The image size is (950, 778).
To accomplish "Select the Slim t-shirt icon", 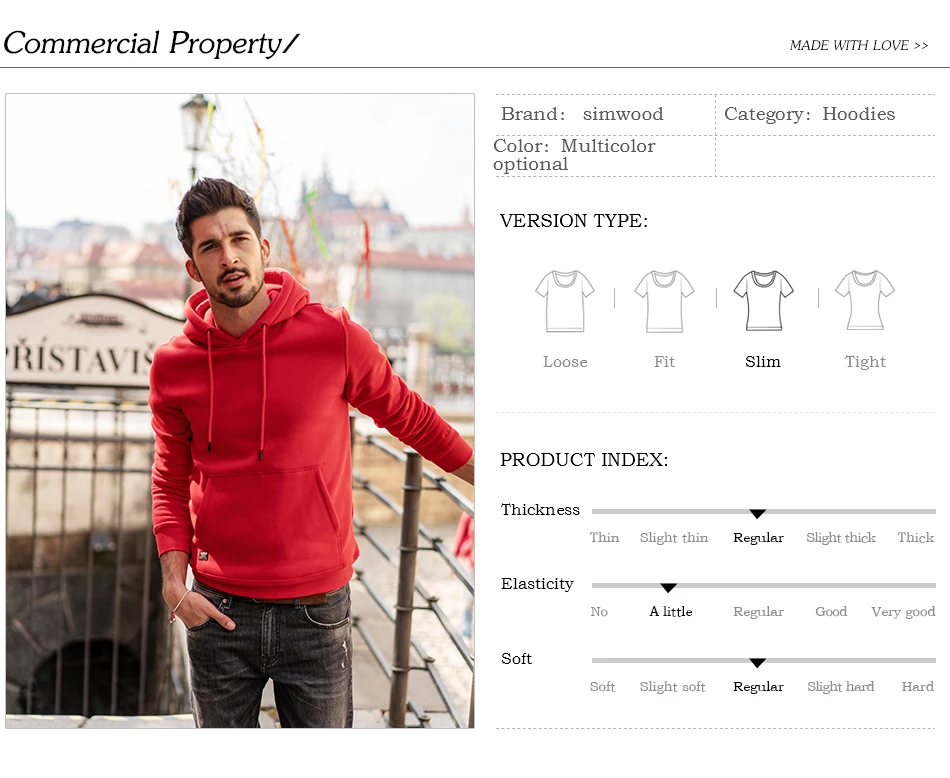I will pyautogui.click(x=763, y=301).
